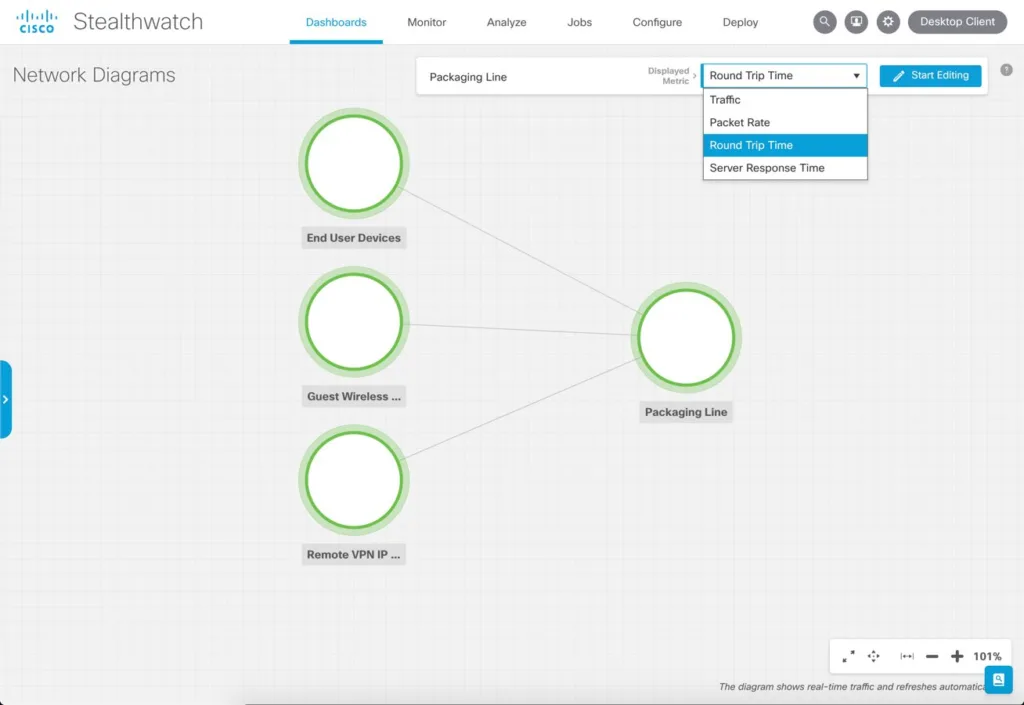
Task: Choose Traffic from the metric list
Action: click(x=785, y=100)
